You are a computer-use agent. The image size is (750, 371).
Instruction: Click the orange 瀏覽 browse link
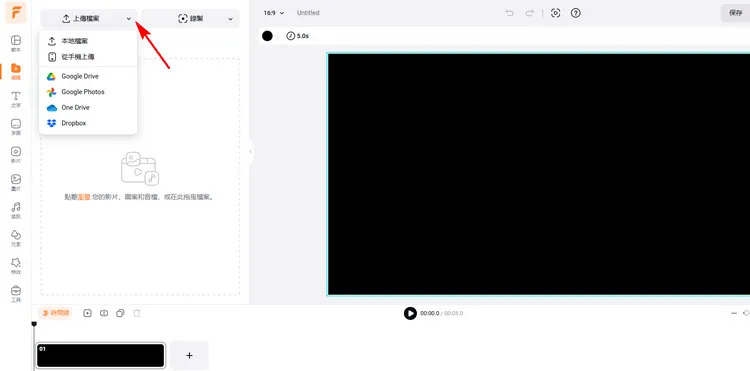(x=84, y=196)
